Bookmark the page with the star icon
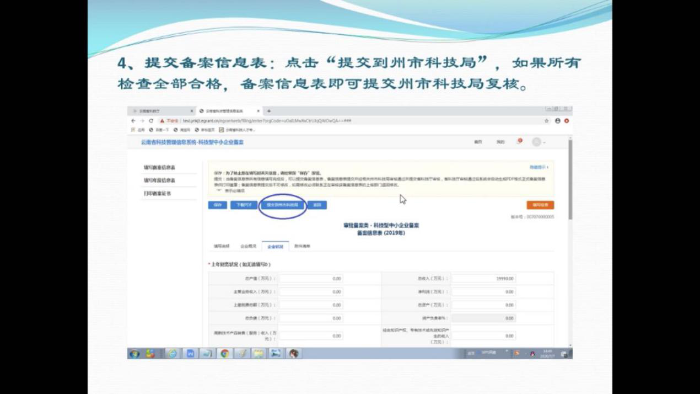 click(546, 121)
